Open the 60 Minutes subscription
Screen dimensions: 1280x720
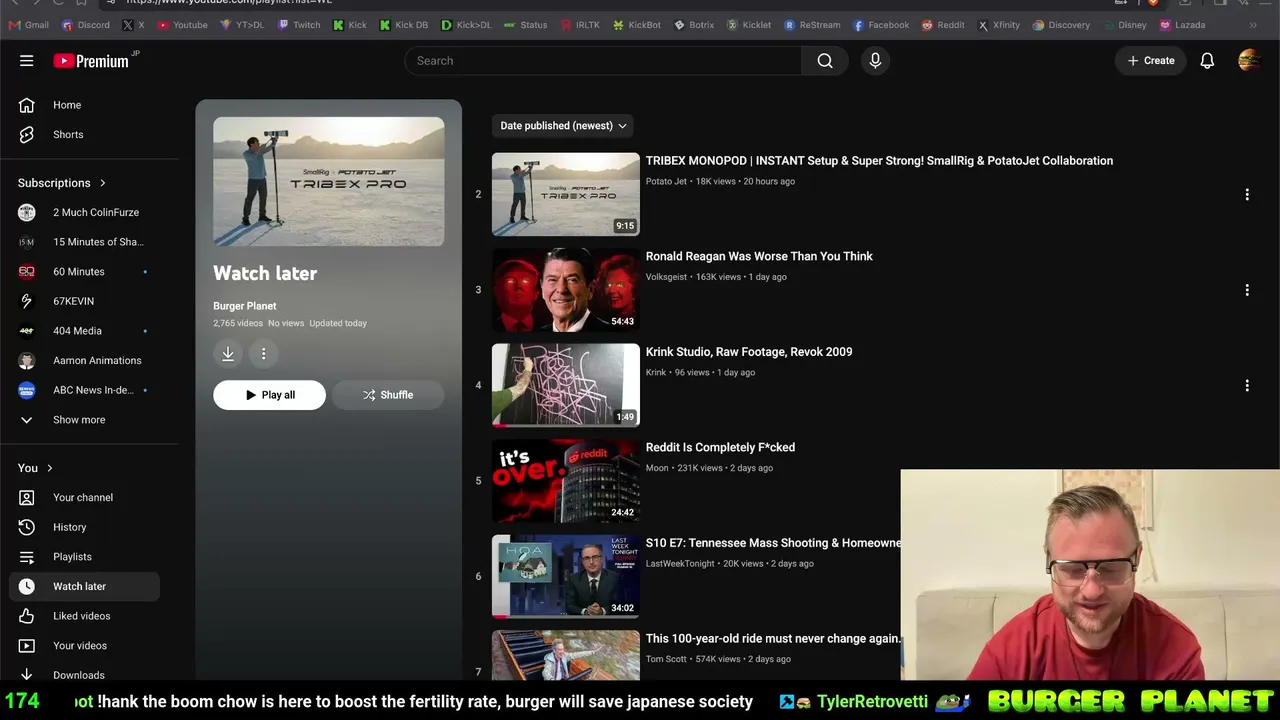click(85, 272)
